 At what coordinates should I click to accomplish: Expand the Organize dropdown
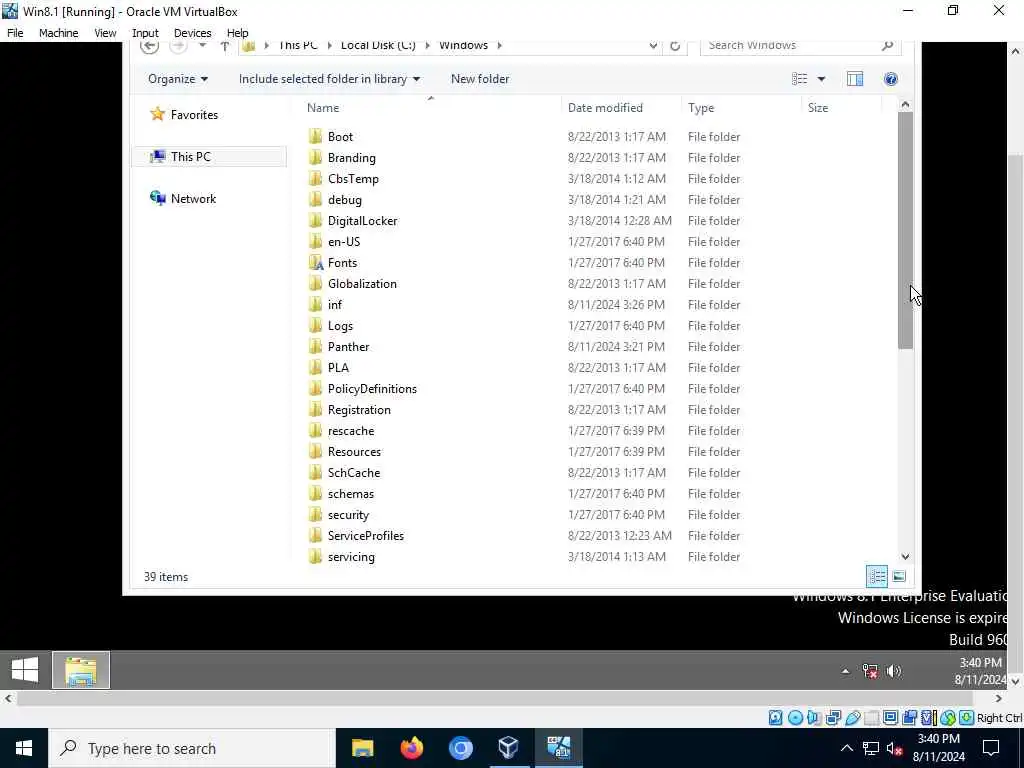[178, 79]
